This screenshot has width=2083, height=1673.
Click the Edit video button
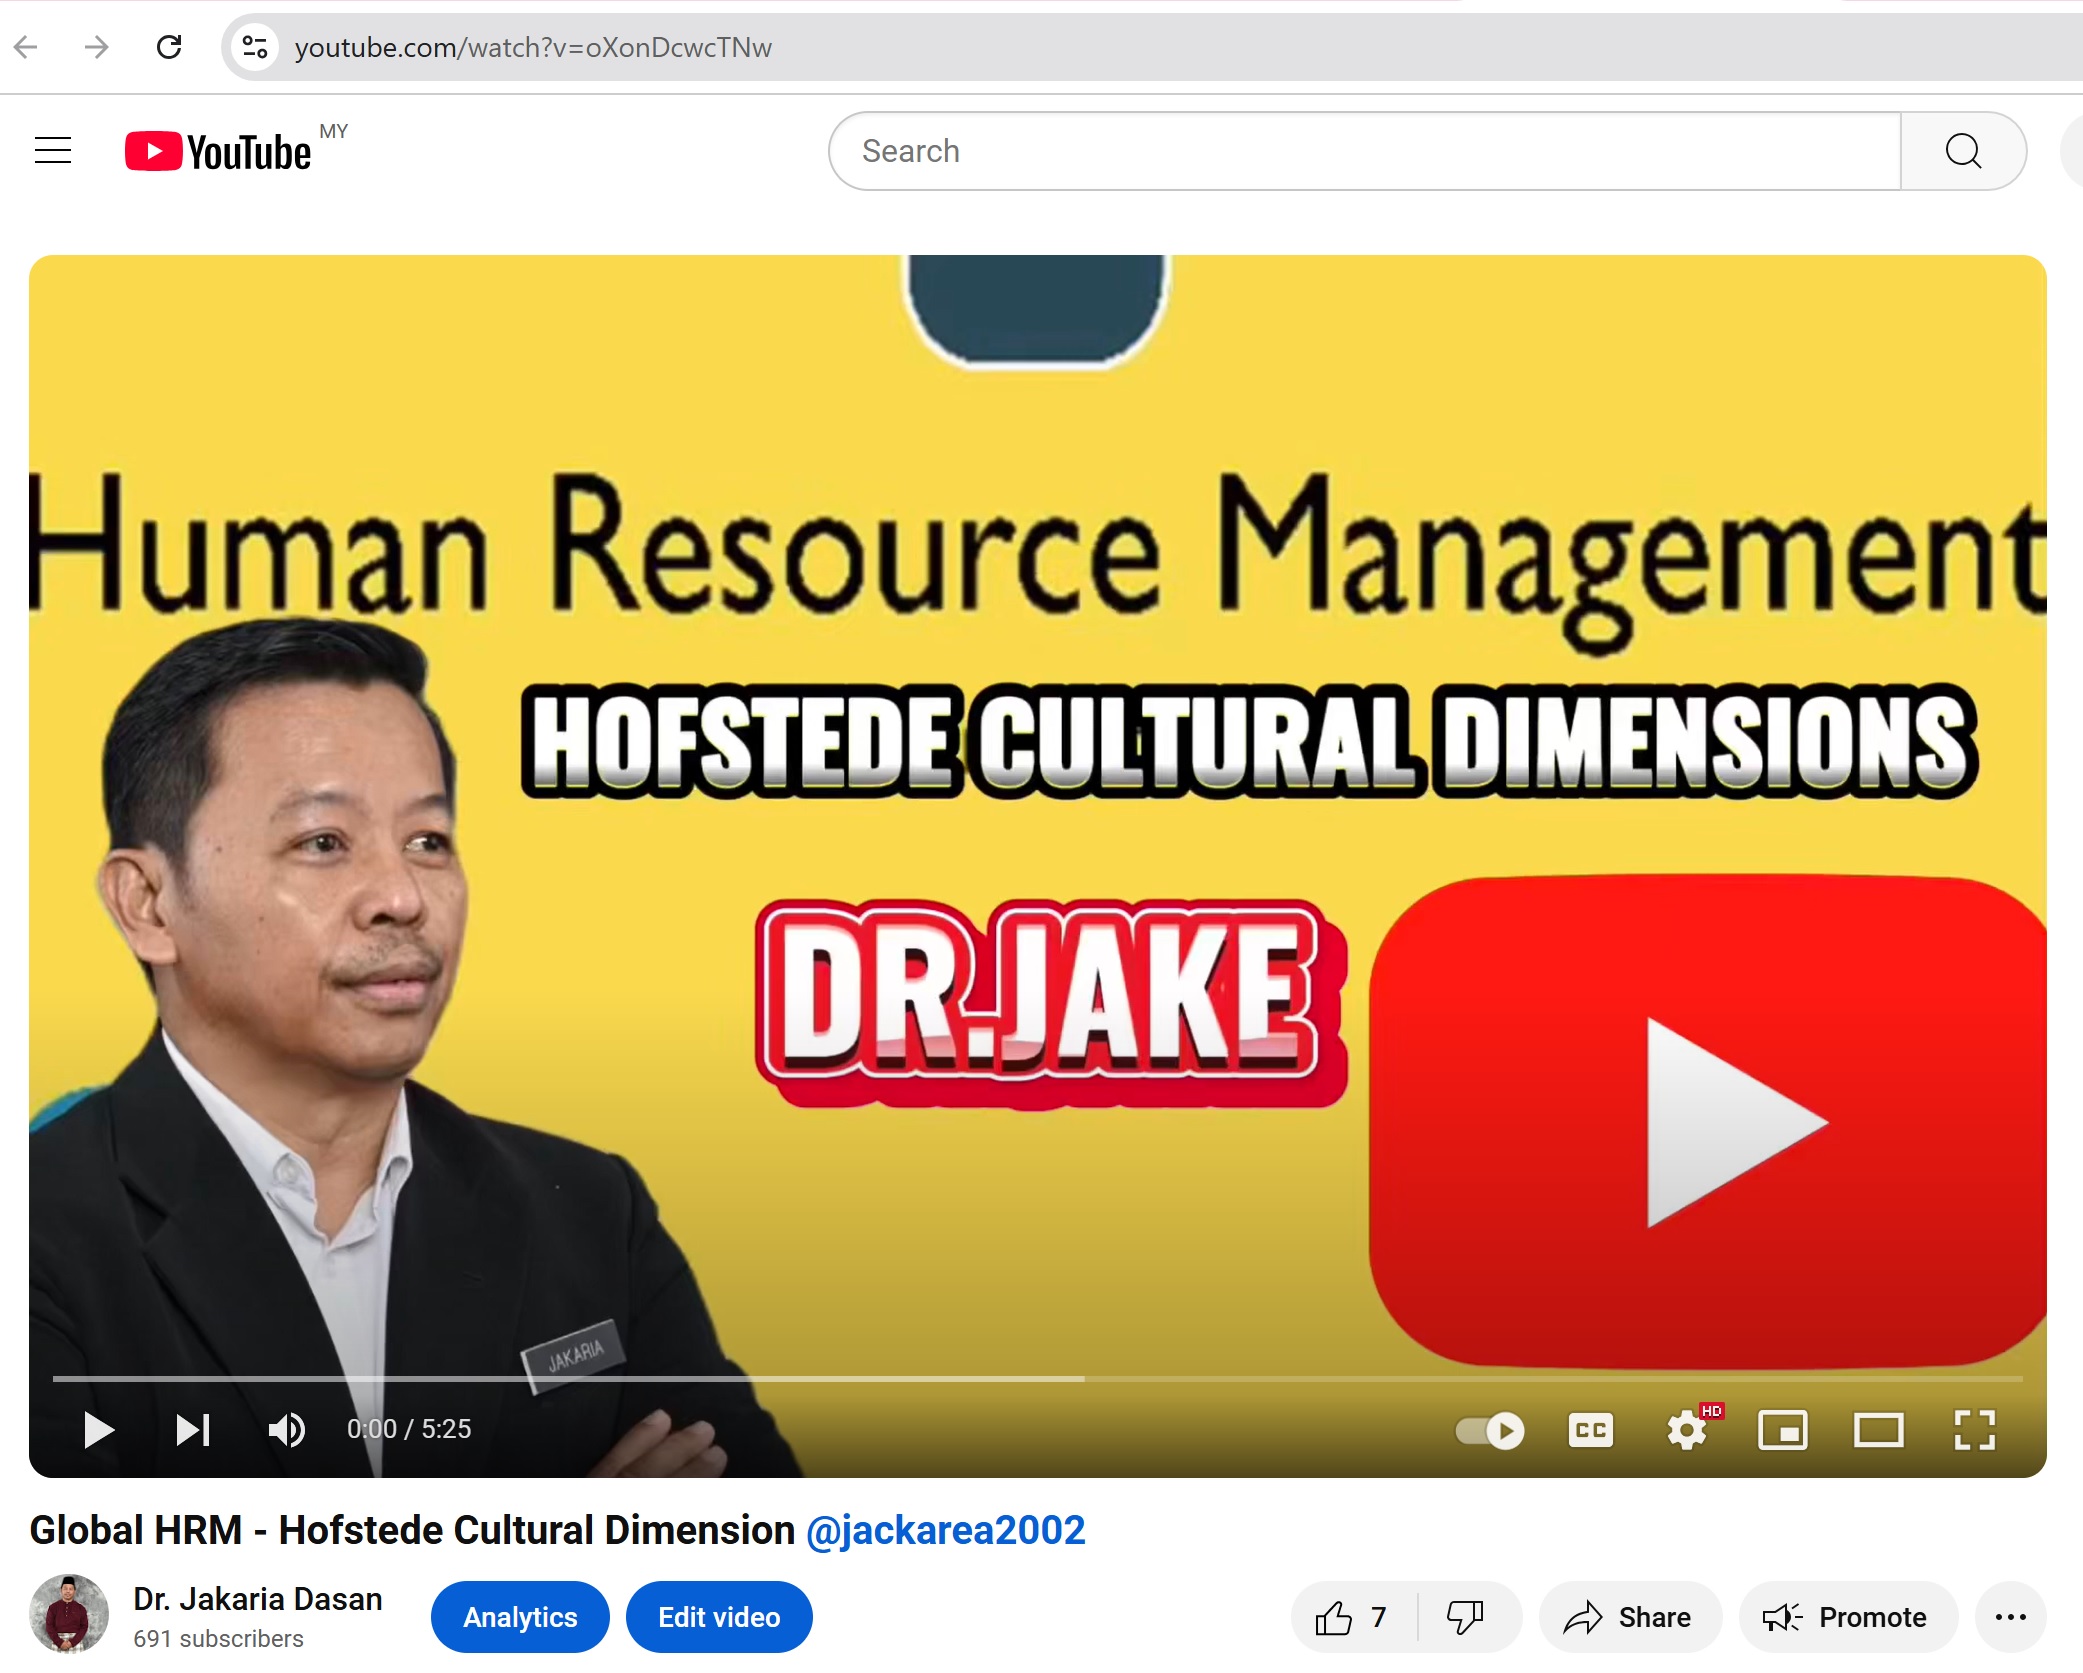[x=719, y=1617]
